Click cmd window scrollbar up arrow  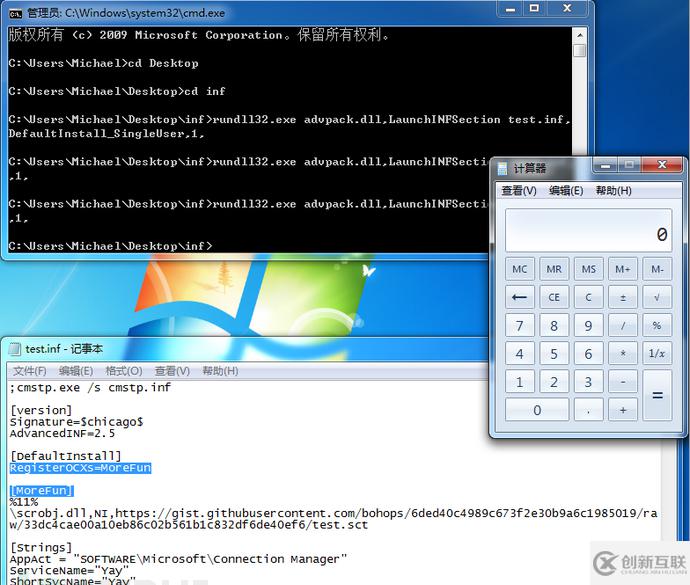click(x=580, y=35)
